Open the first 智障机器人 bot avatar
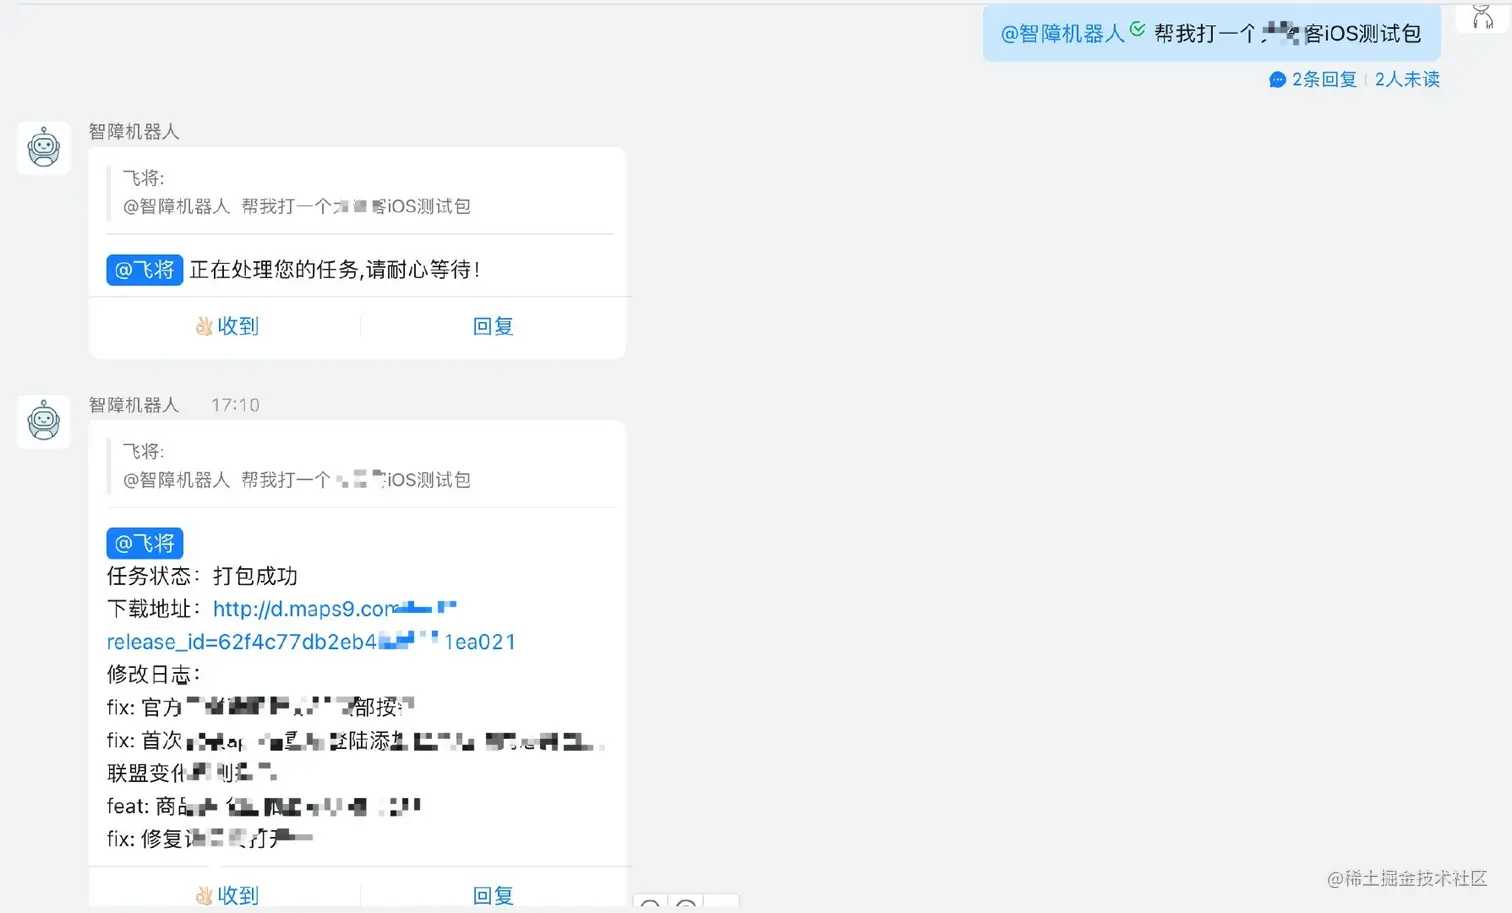Screen dimensions: 1512x913 coord(44,148)
